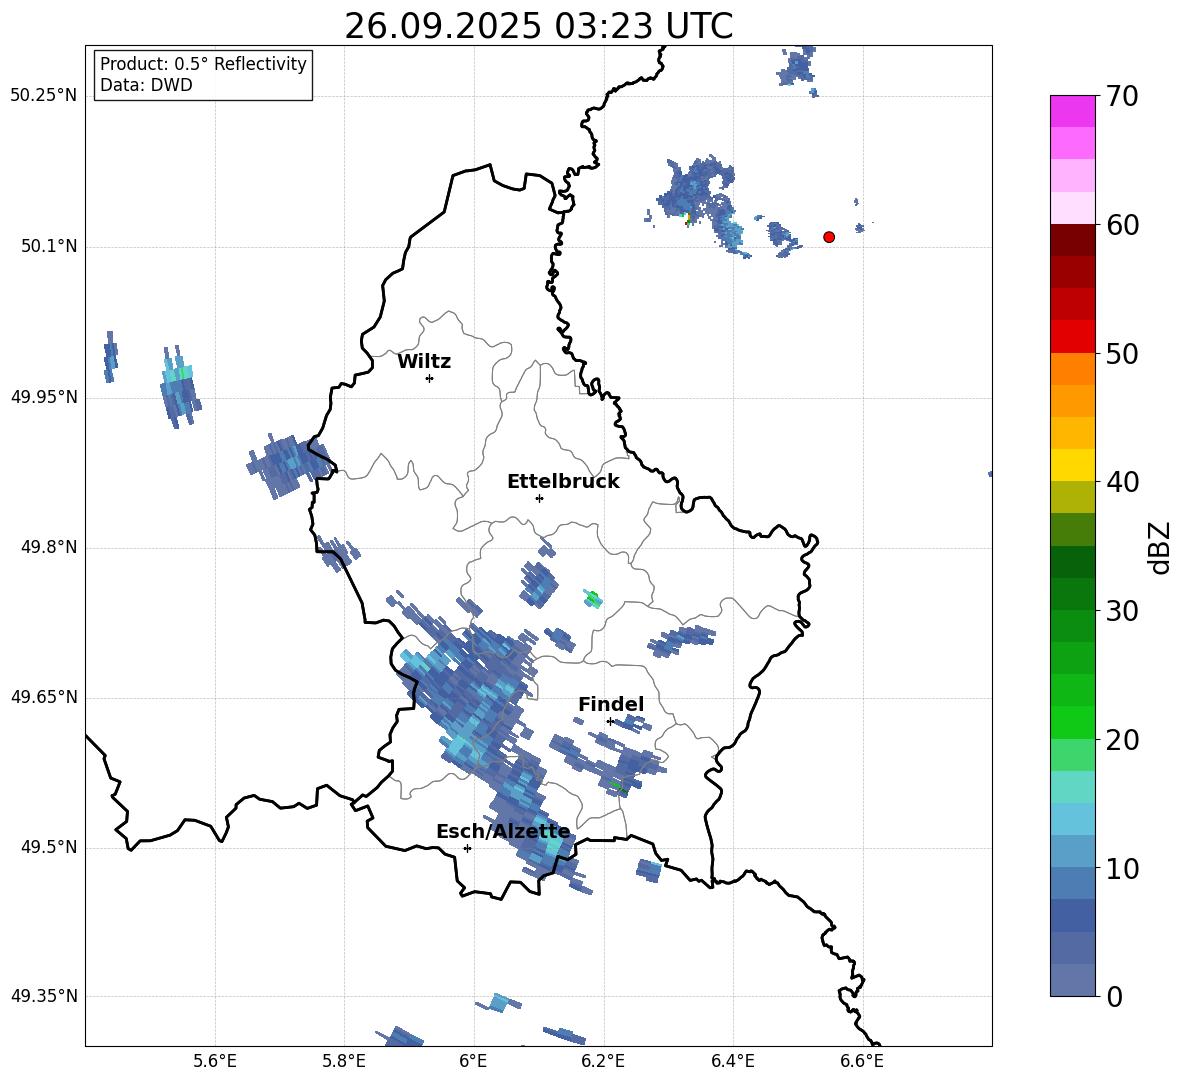1184x1081 pixels.
Task: Click the dBZ colorbar axis label
Action: click(1159, 547)
